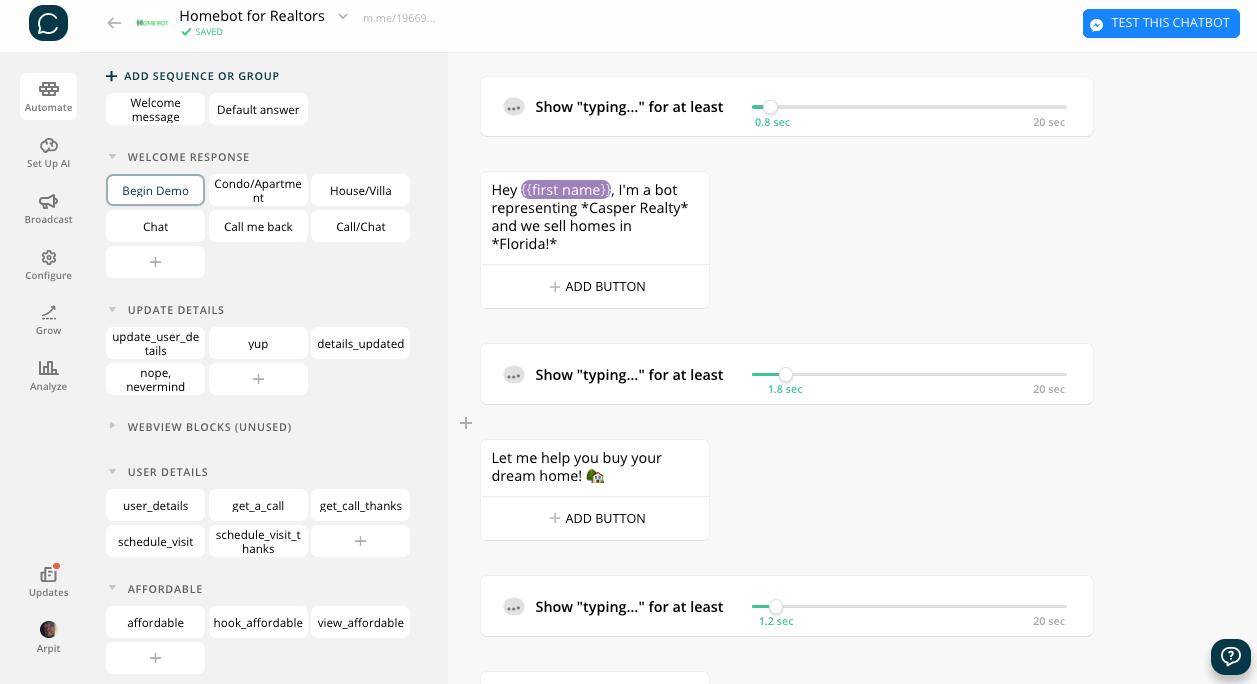Image resolution: width=1257 pixels, height=684 pixels.
Task: Open the Analyze section
Action: (48, 374)
